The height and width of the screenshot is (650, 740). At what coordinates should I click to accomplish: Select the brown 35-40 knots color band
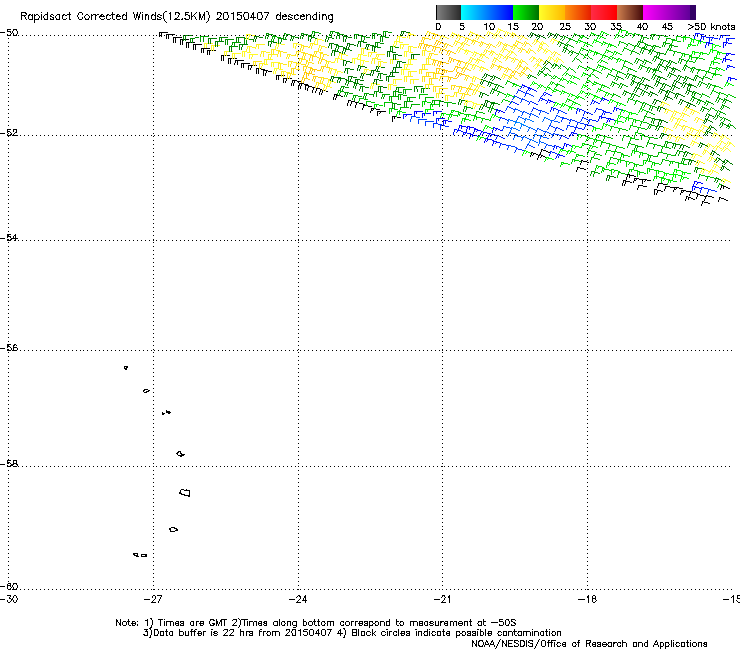coord(630,12)
